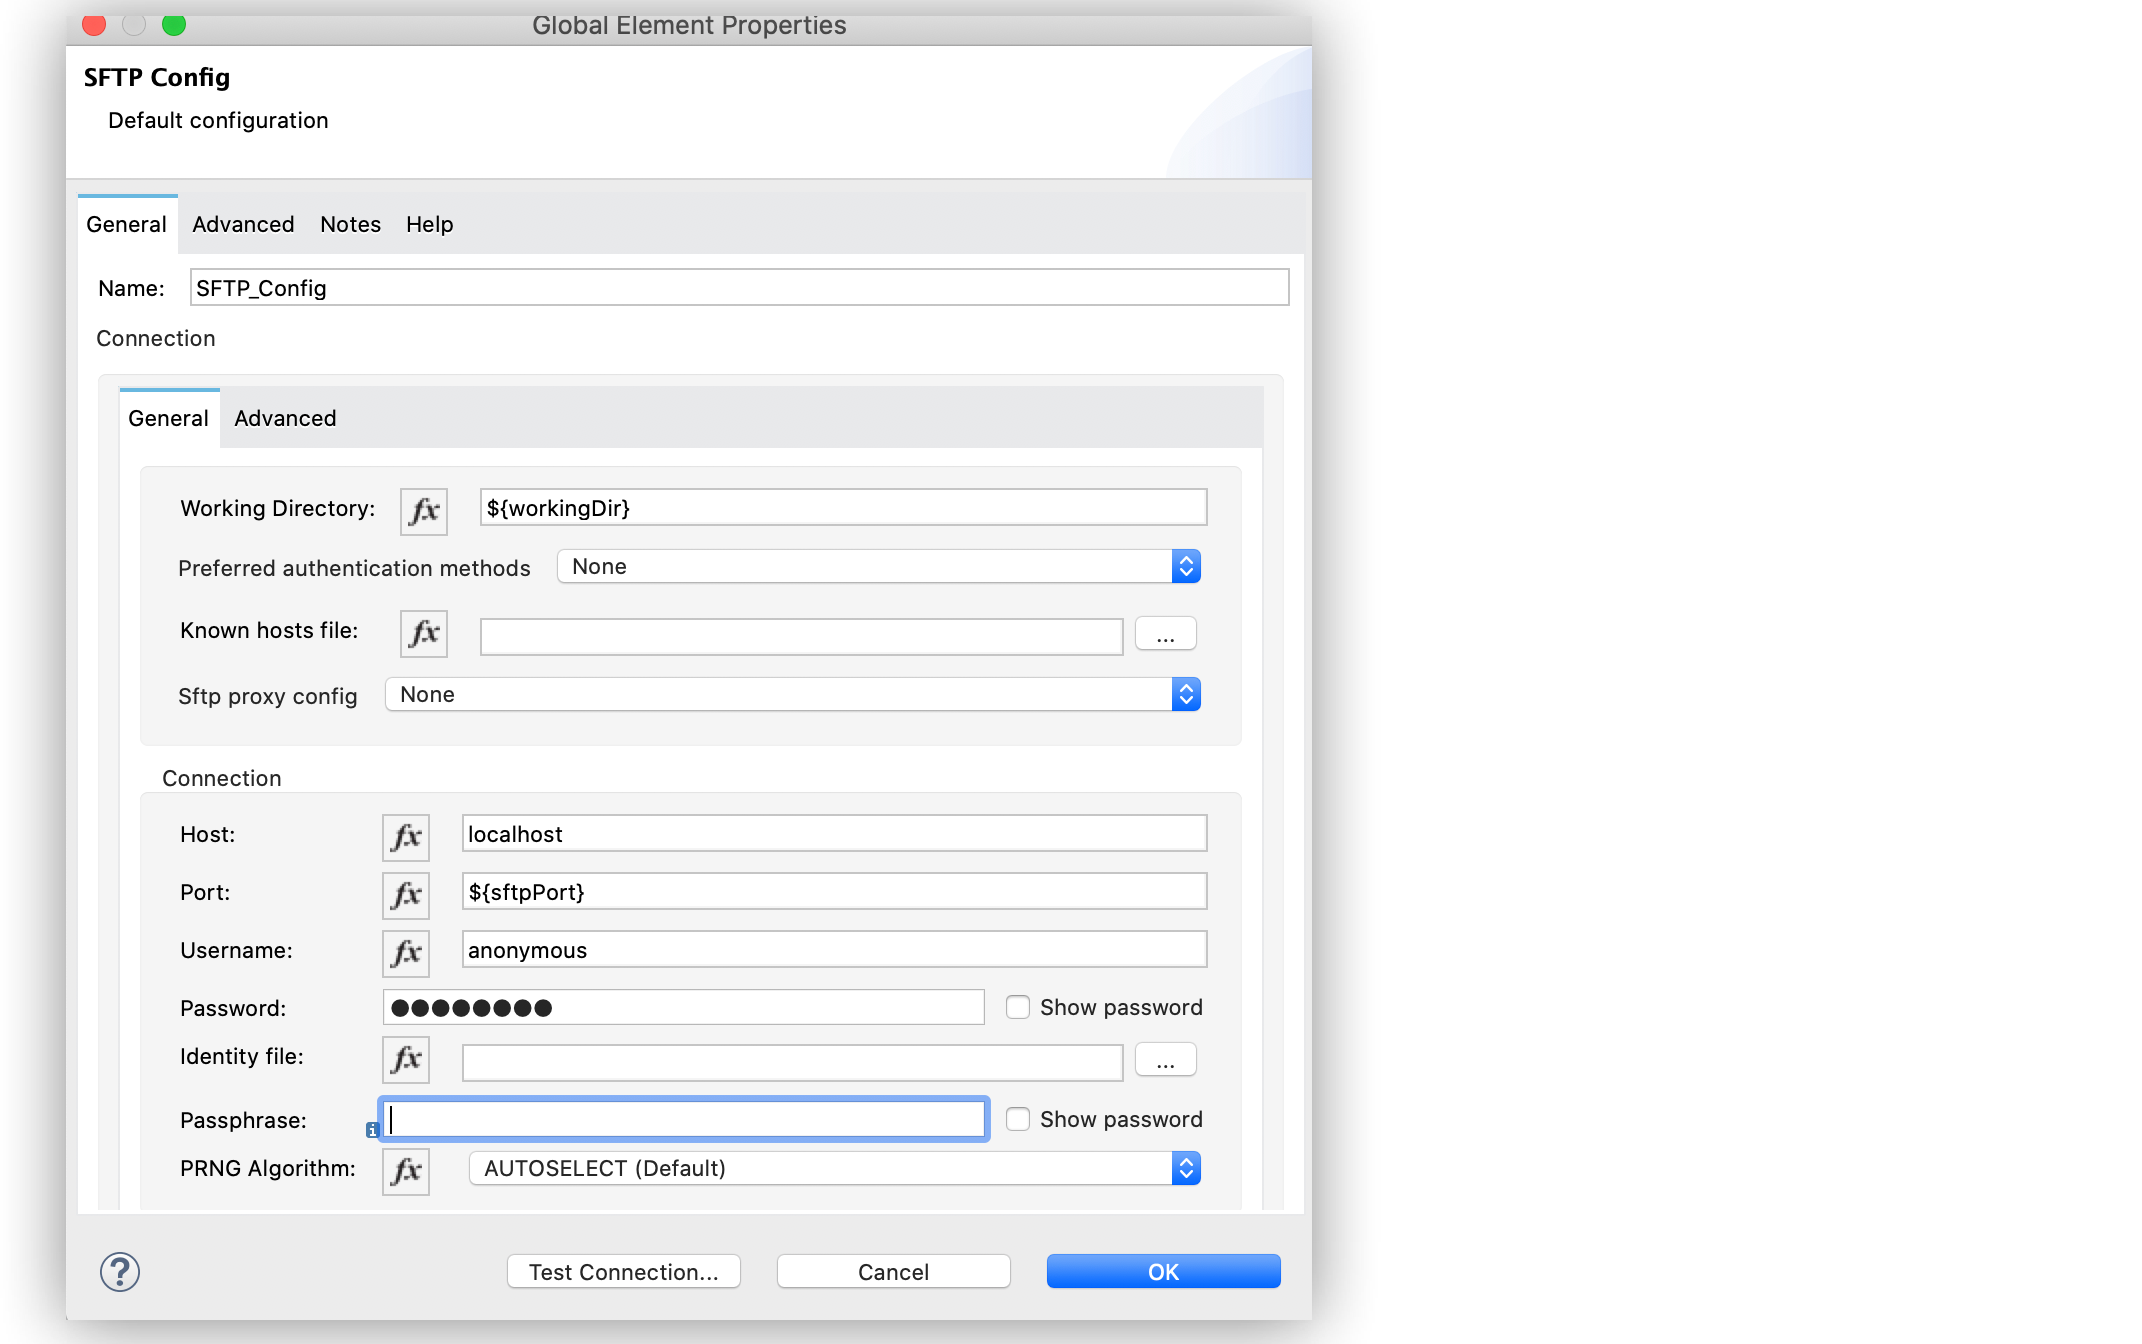Viewport: 2142px width, 1344px height.
Task: Browse for a Known hosts file
Action: click(x=1164, y=633)
